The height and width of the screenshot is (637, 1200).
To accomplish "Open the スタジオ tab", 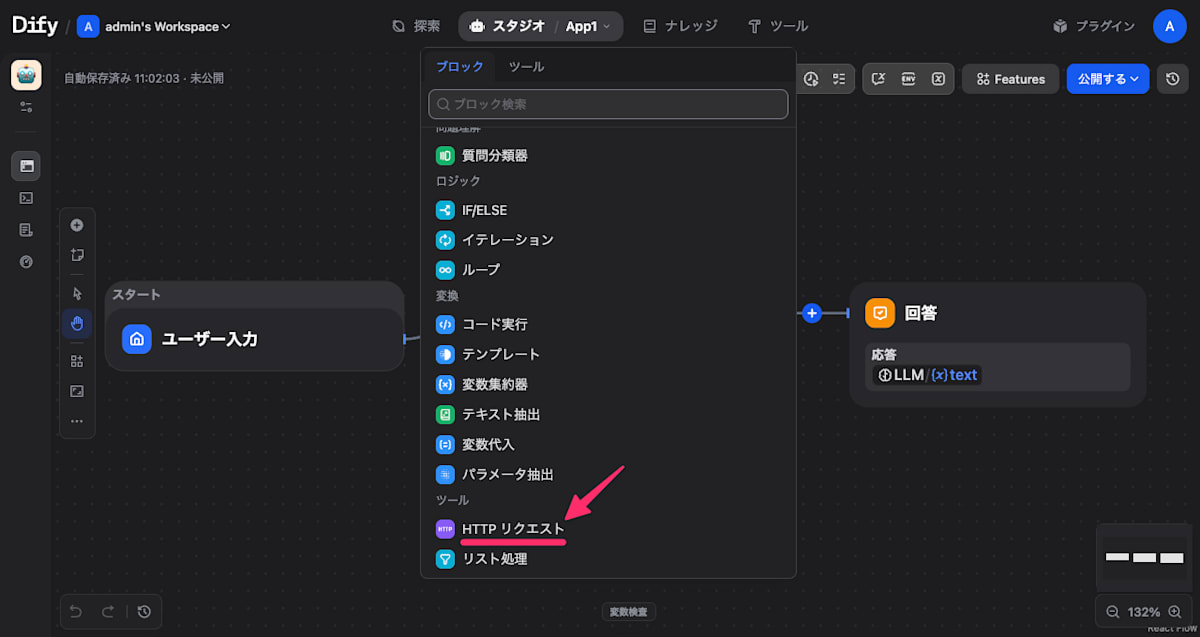I will [507, 26].
